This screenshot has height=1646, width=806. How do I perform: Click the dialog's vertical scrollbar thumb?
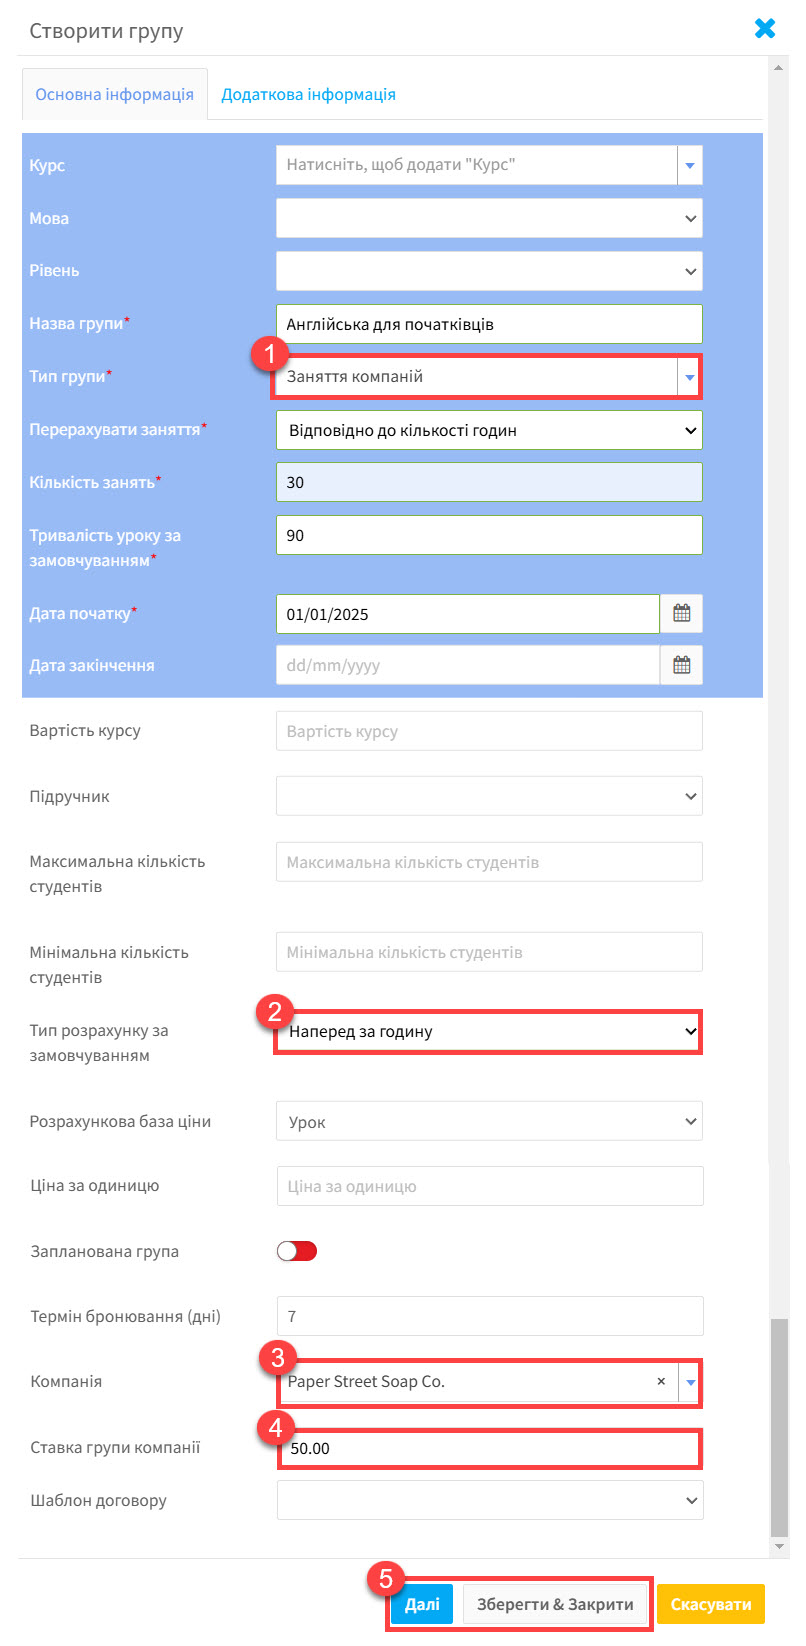point(780,1428)
